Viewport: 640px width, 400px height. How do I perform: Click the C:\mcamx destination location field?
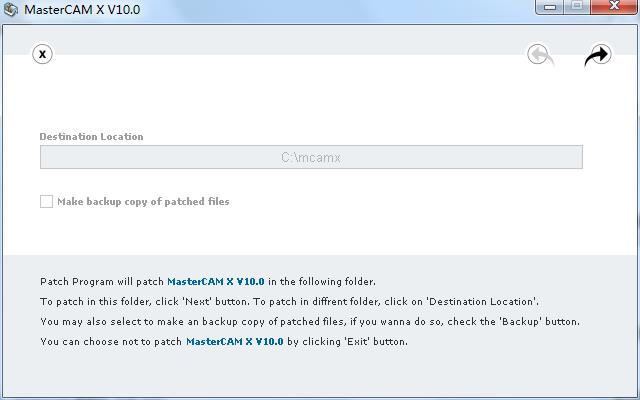(311, 157)
